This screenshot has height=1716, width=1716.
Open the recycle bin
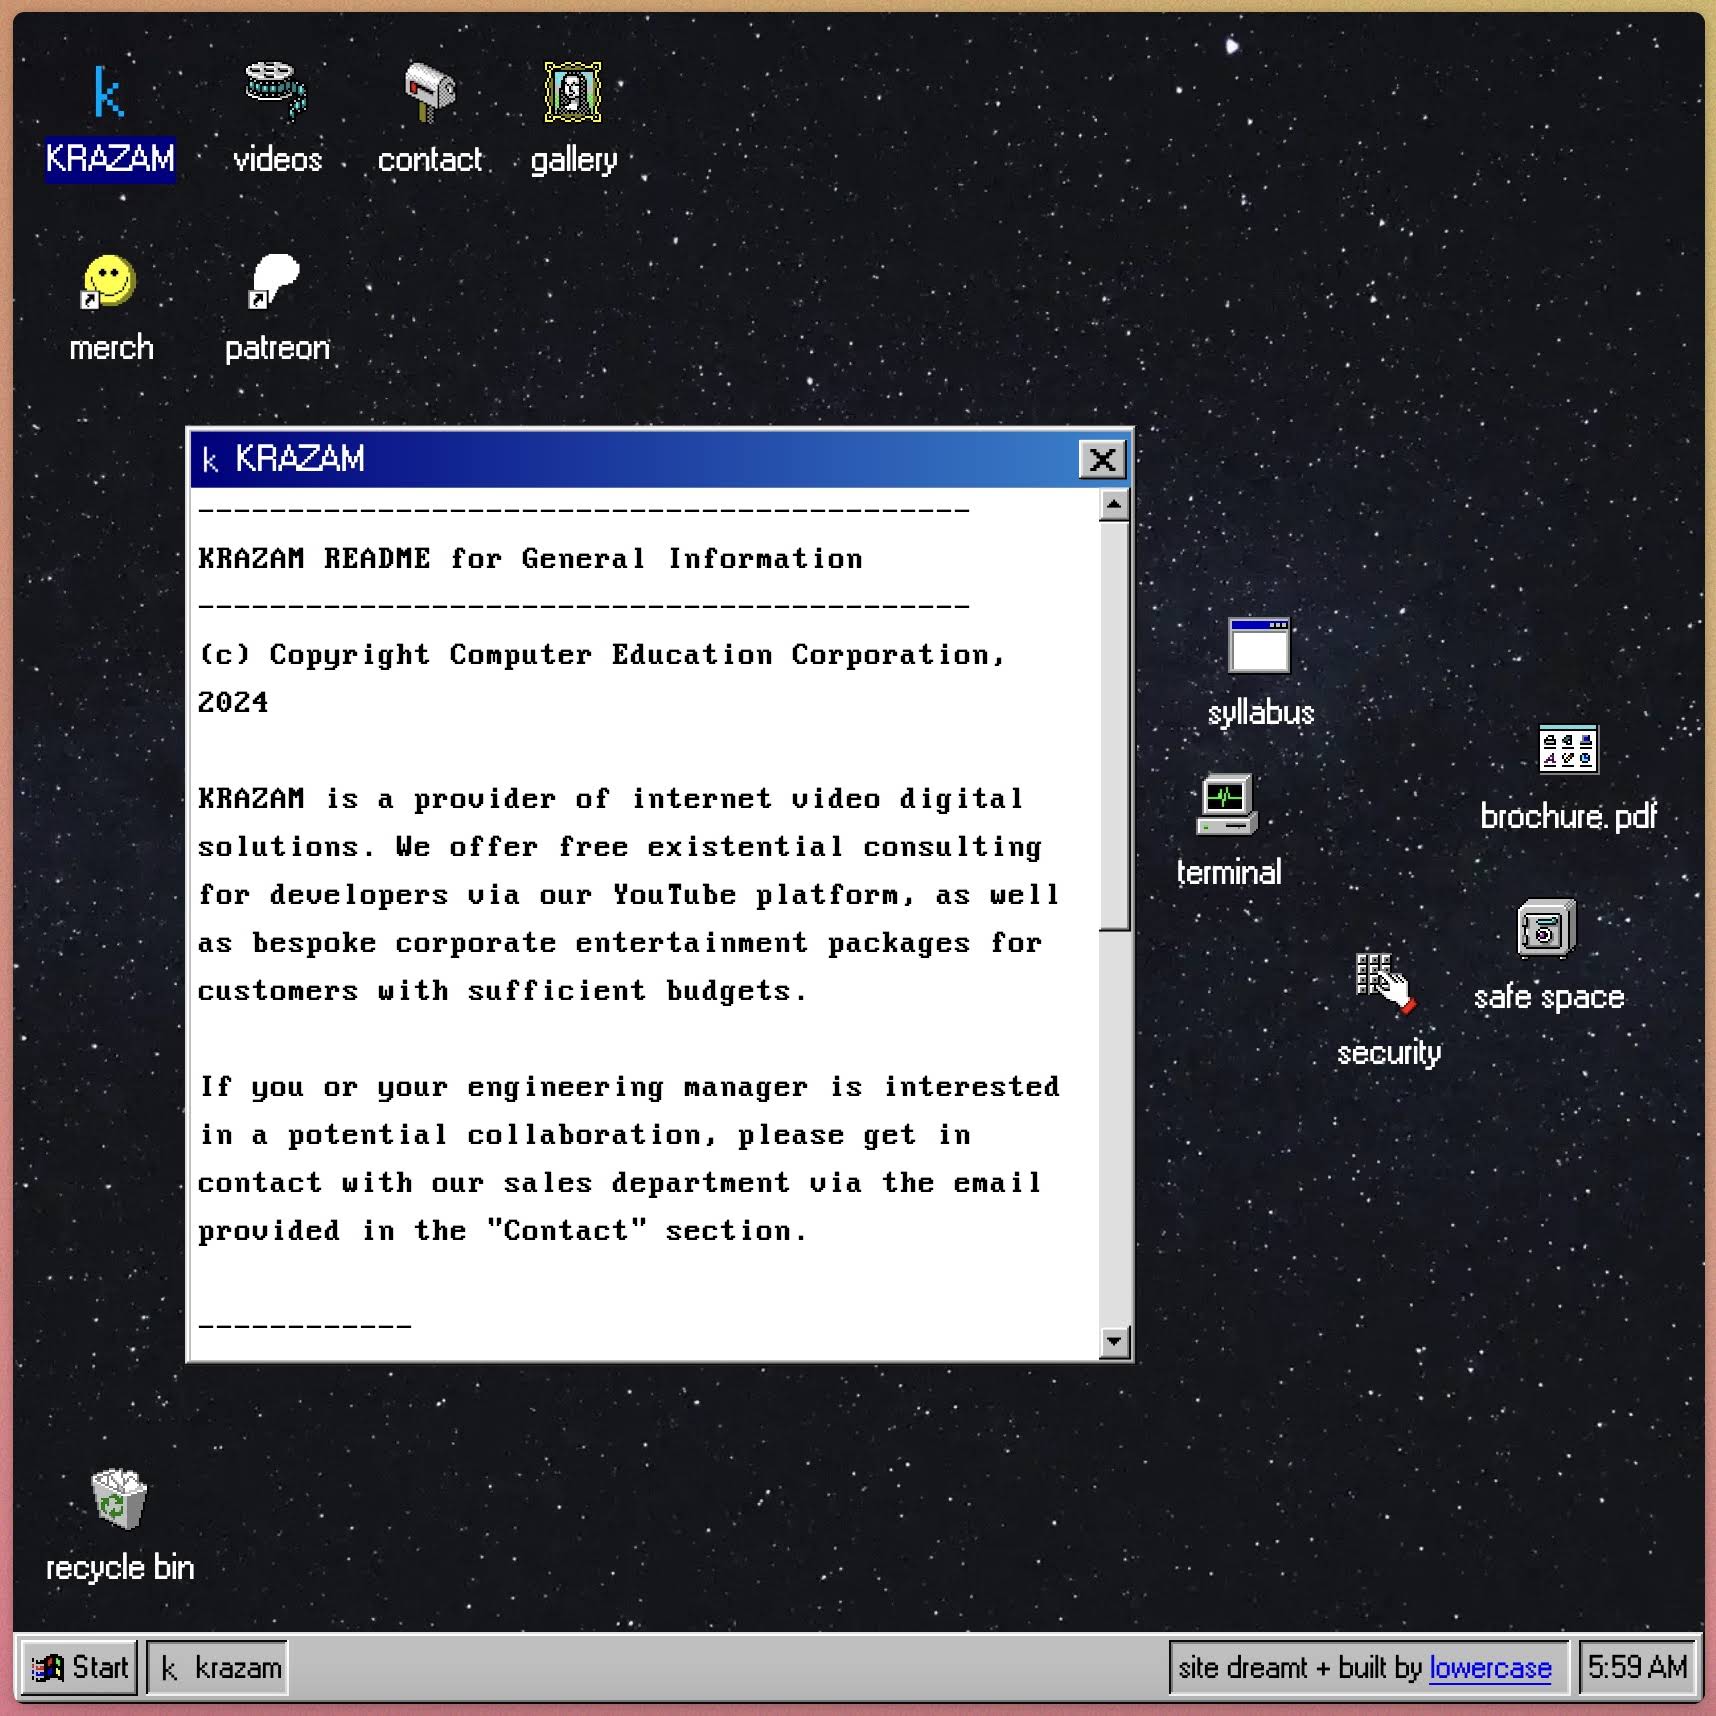click(119, 1499)
